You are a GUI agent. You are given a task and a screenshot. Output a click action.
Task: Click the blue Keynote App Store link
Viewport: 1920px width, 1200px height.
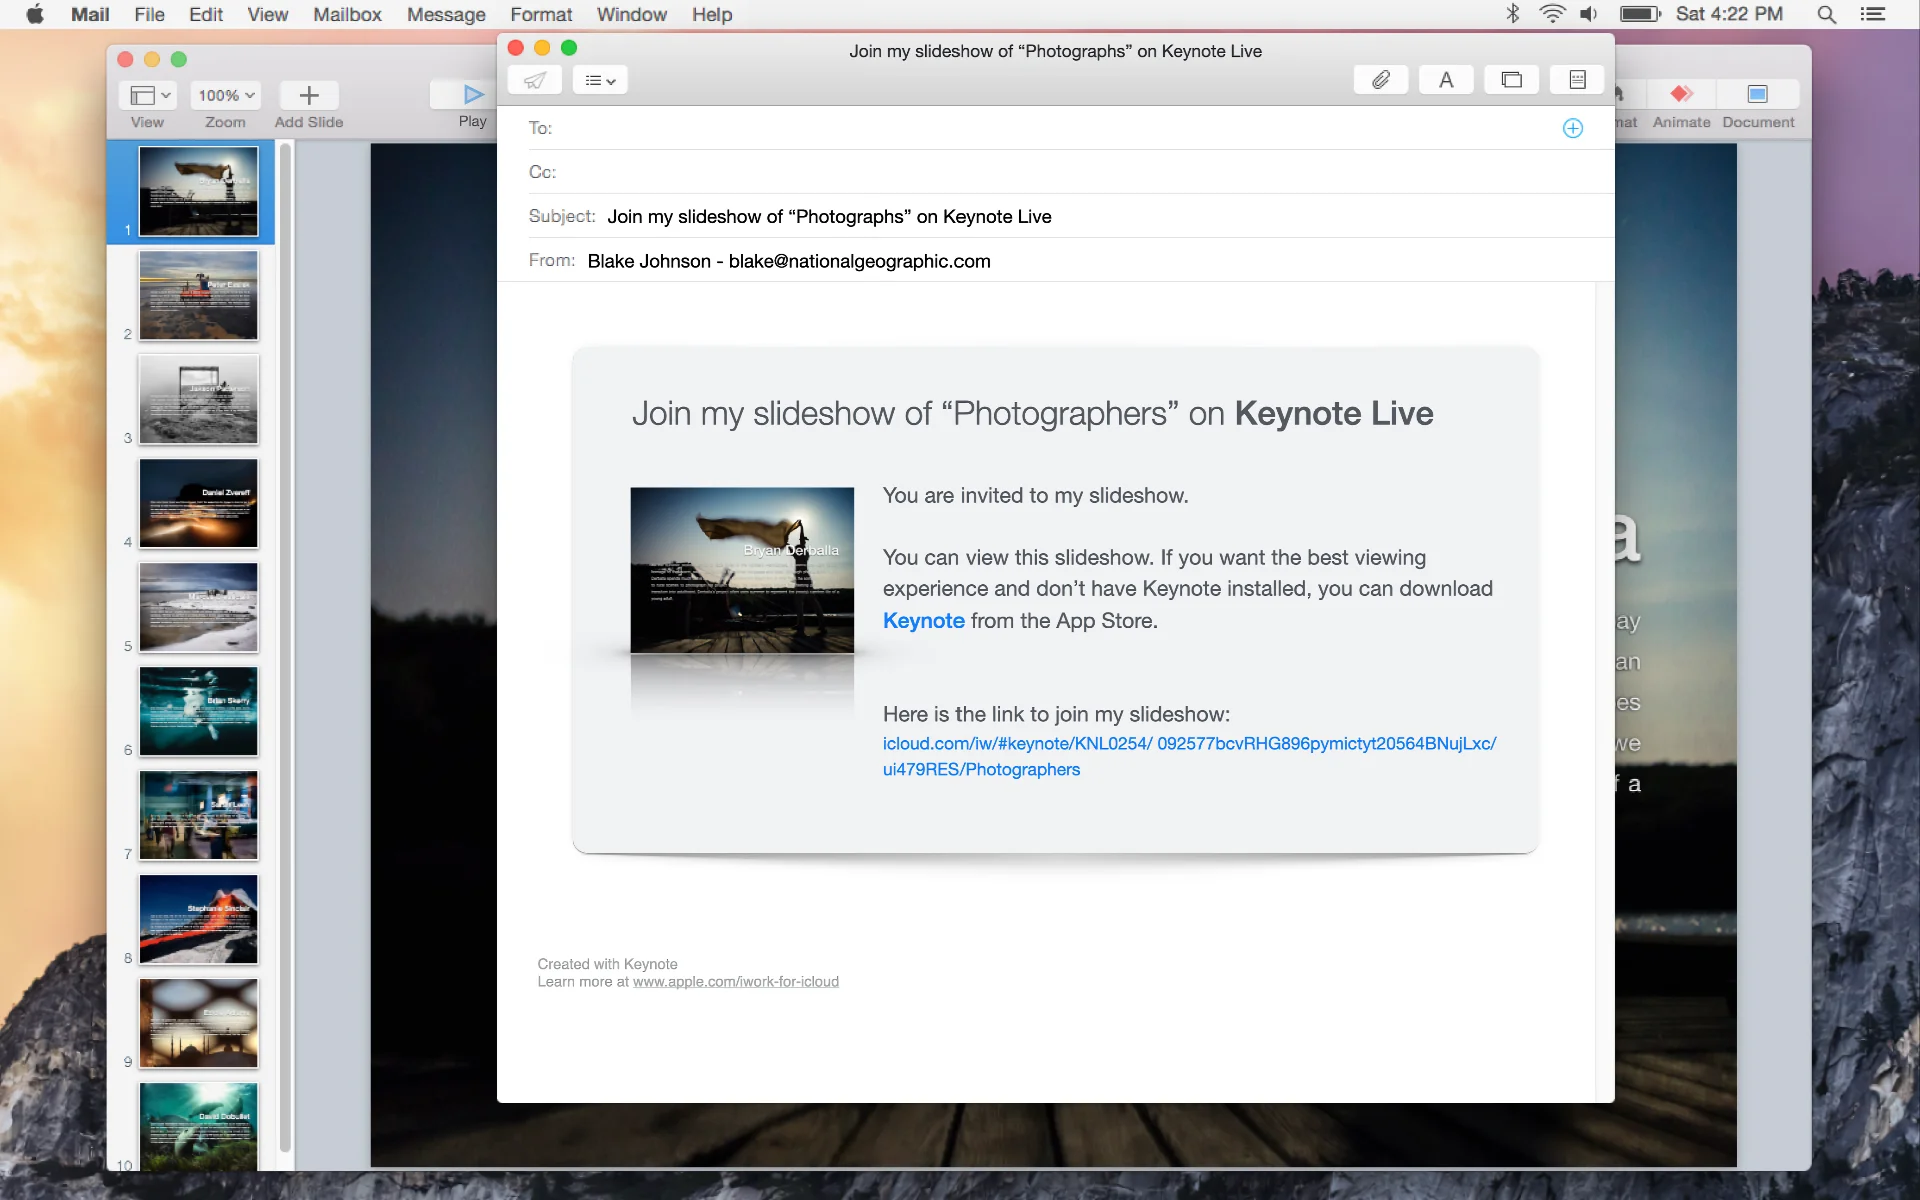point(923,621)
